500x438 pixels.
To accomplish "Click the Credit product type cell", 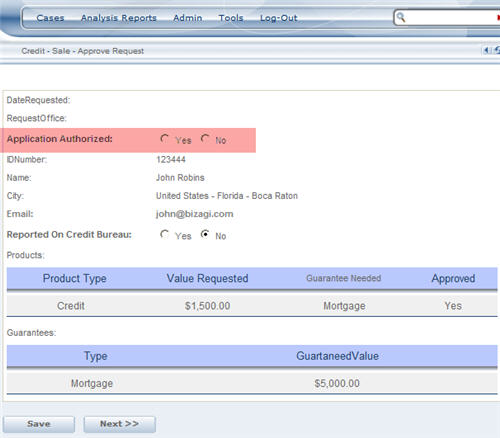I will click(71, 306).
